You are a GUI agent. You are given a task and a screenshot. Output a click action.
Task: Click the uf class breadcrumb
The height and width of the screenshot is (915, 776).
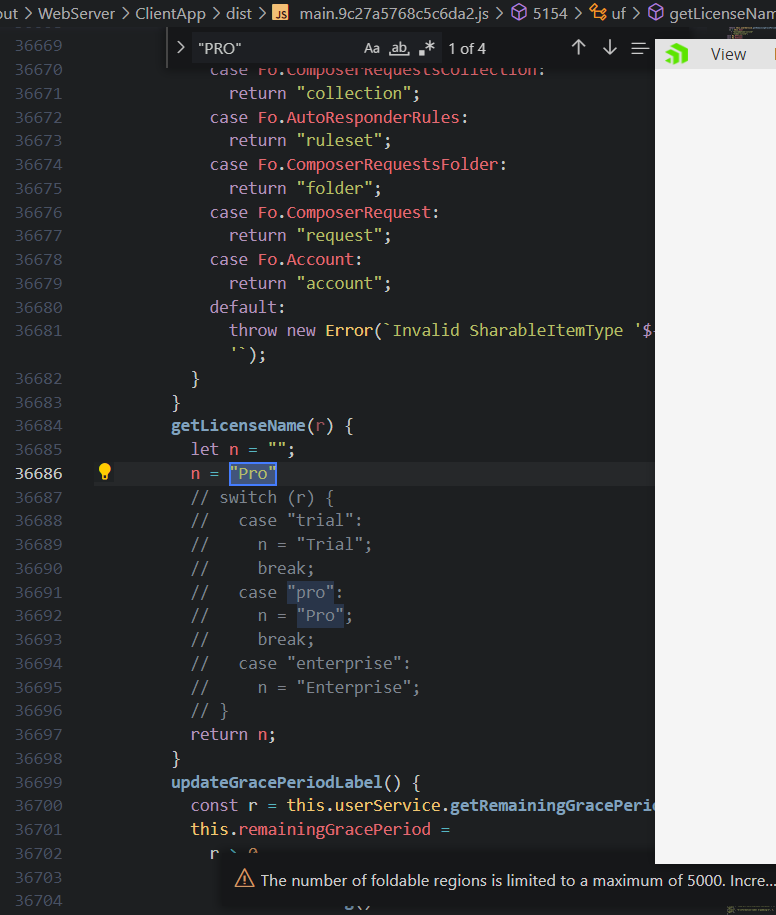pyautogui.click(x=618, y=13)
